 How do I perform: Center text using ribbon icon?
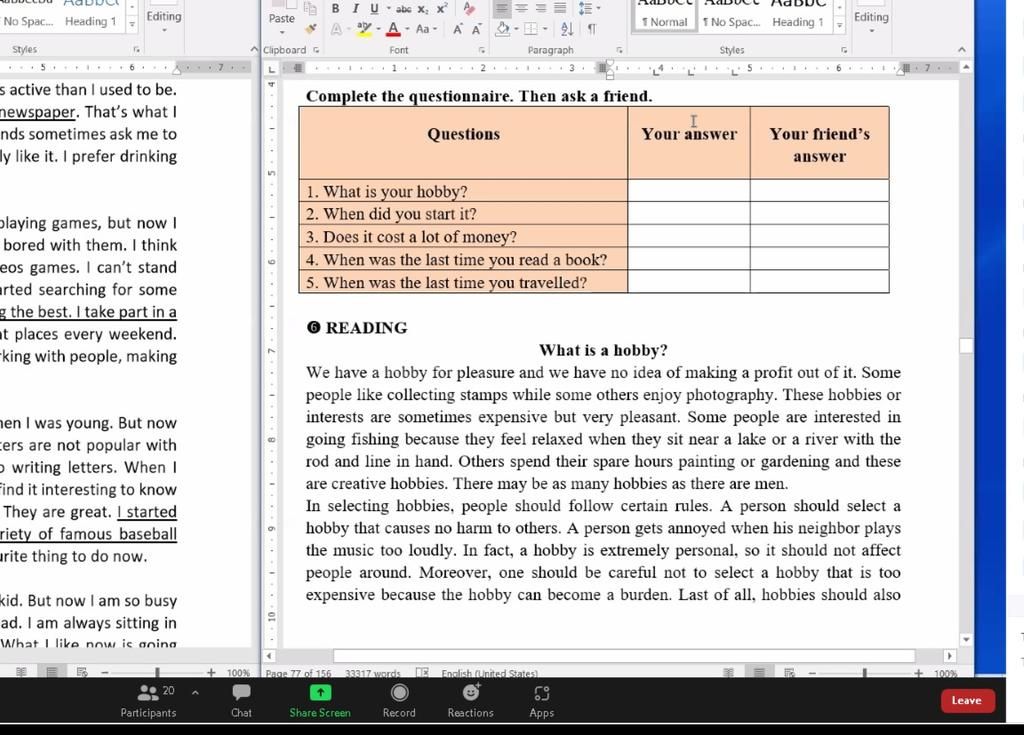pyautogui.click(x=521, y=8)
